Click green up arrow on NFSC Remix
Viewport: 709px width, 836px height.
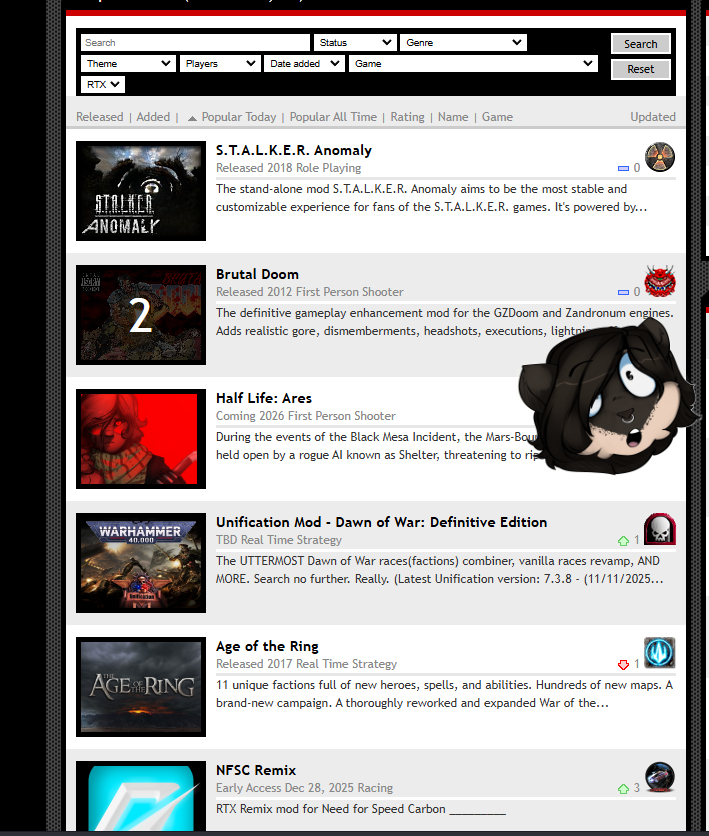click(x=623, y=789)
